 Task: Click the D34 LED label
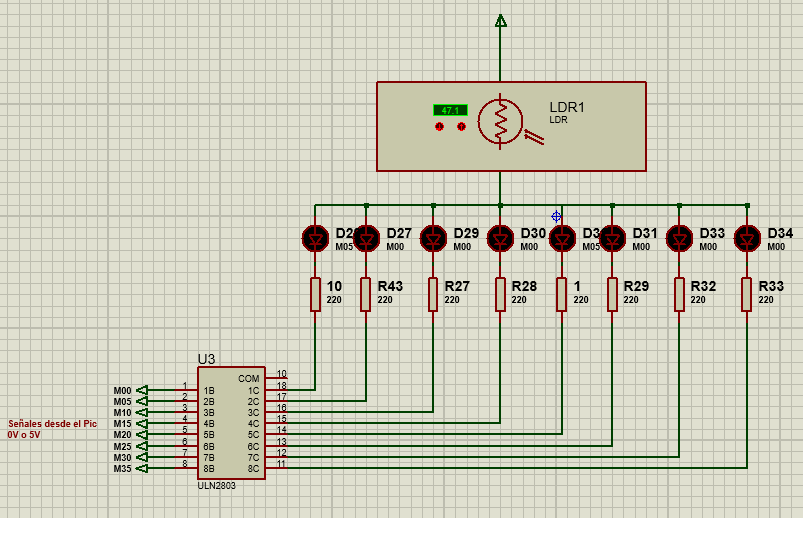click(x=780, y=234)
